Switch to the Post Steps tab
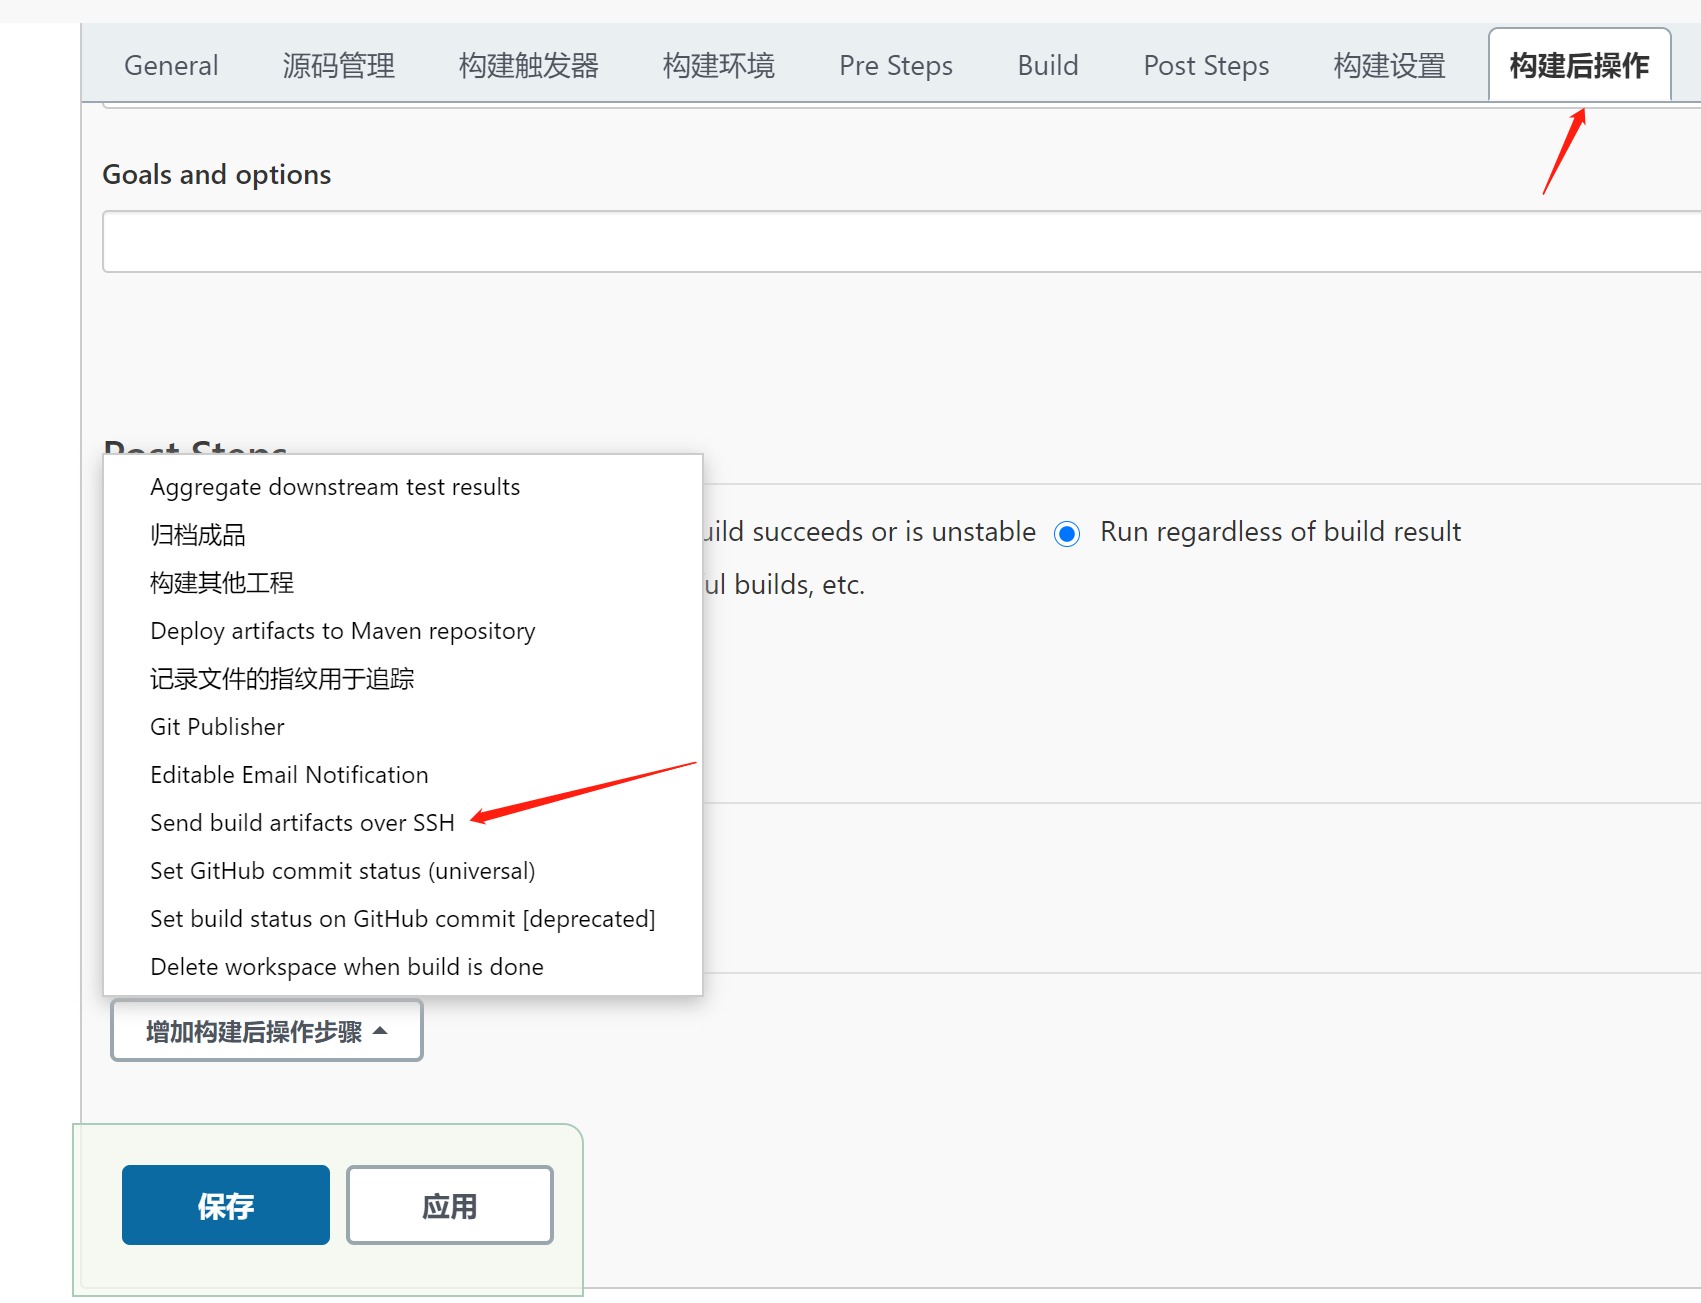 point(1206,66)
